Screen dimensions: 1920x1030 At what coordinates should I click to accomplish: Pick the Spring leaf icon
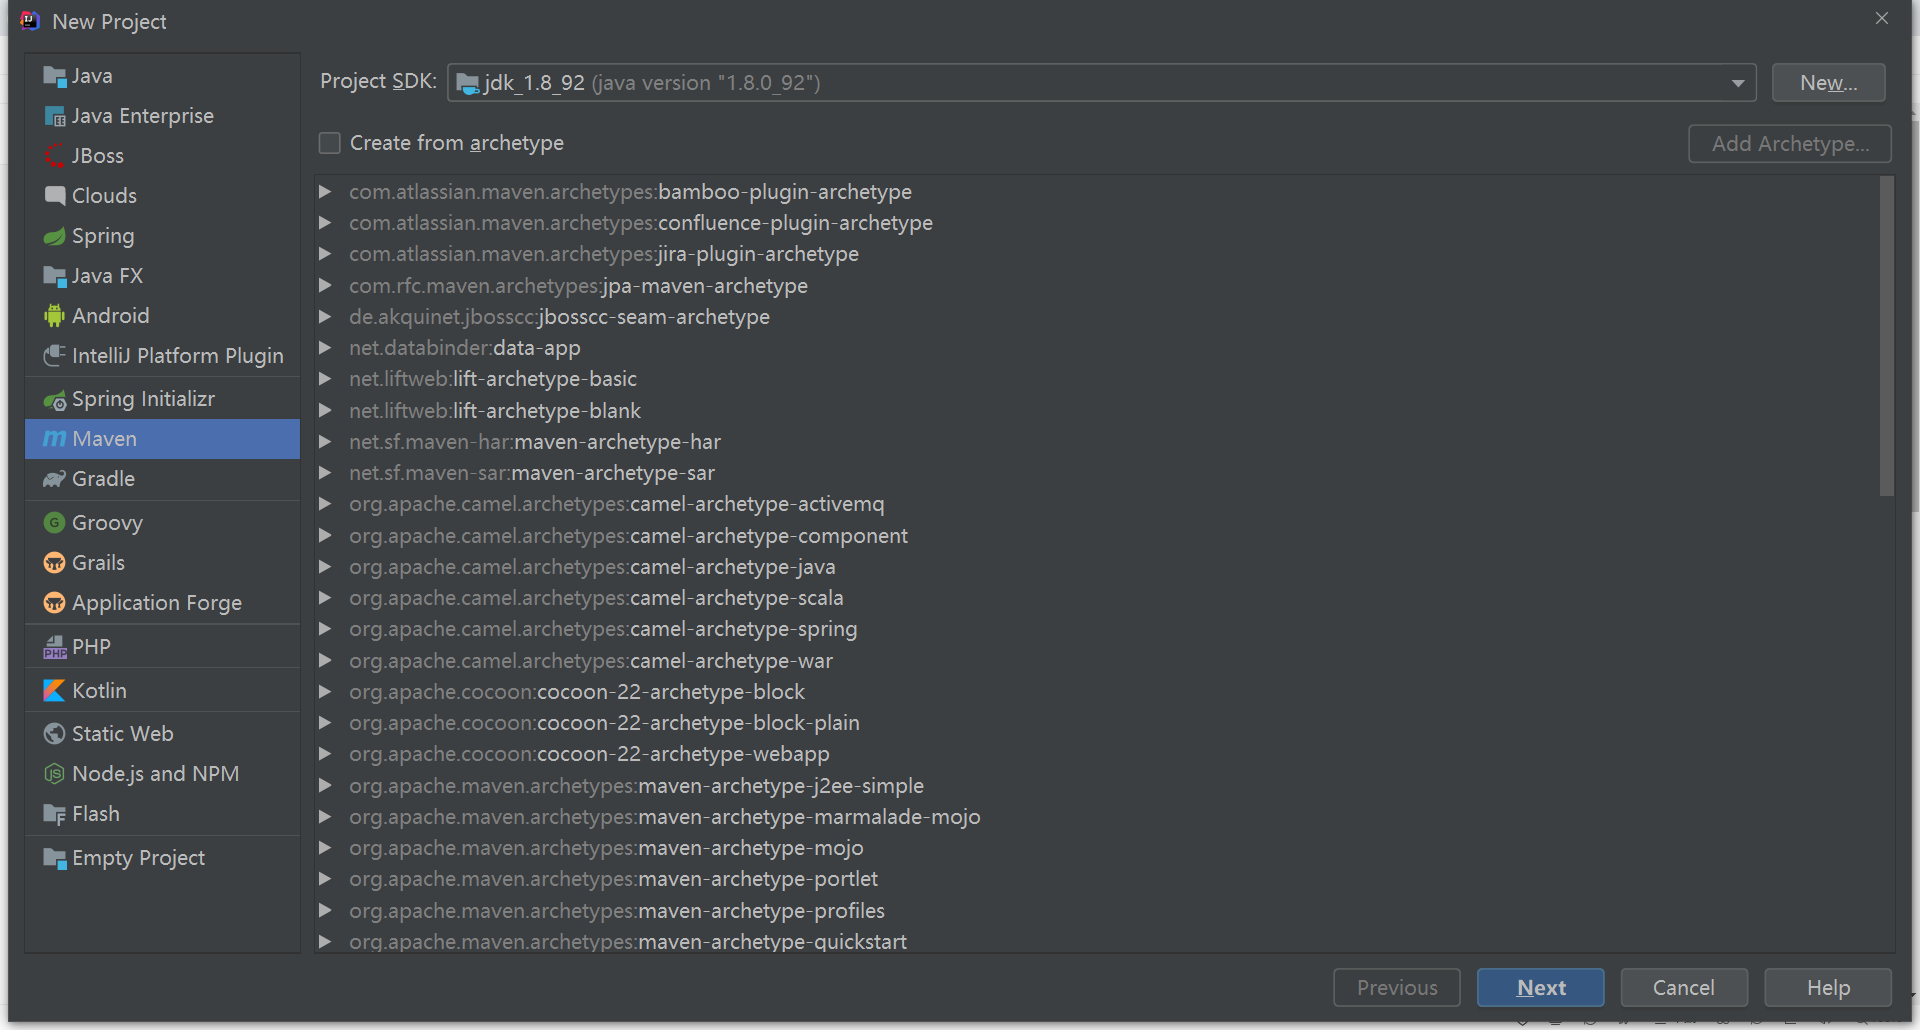click(55, 236)
